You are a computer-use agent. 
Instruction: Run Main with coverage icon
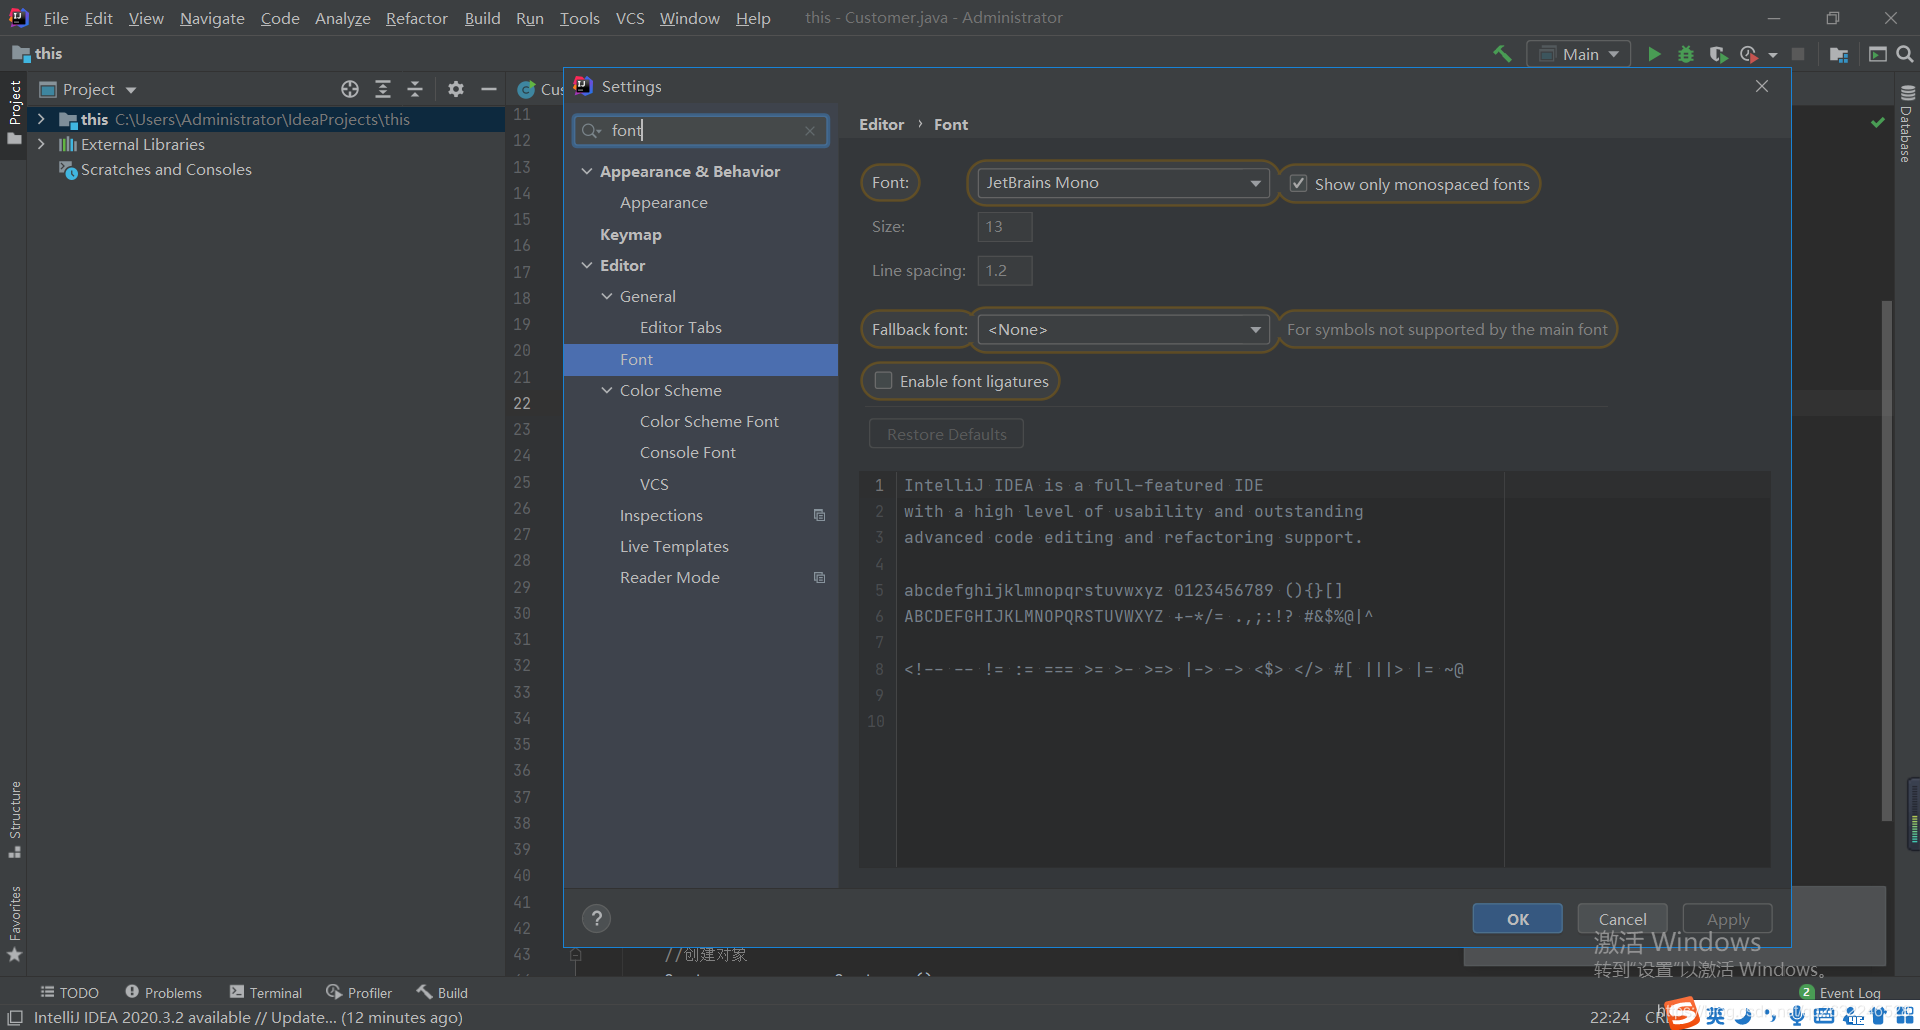1718,54
